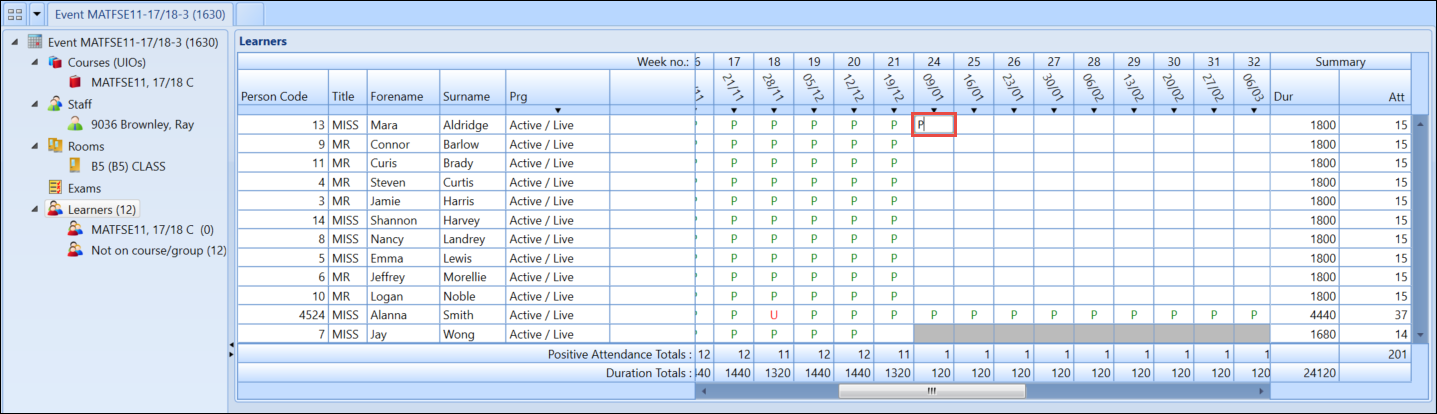Click the Learners (12) people icon
This screenshot has width=1437, height=414.
click(x=55, y=209)
